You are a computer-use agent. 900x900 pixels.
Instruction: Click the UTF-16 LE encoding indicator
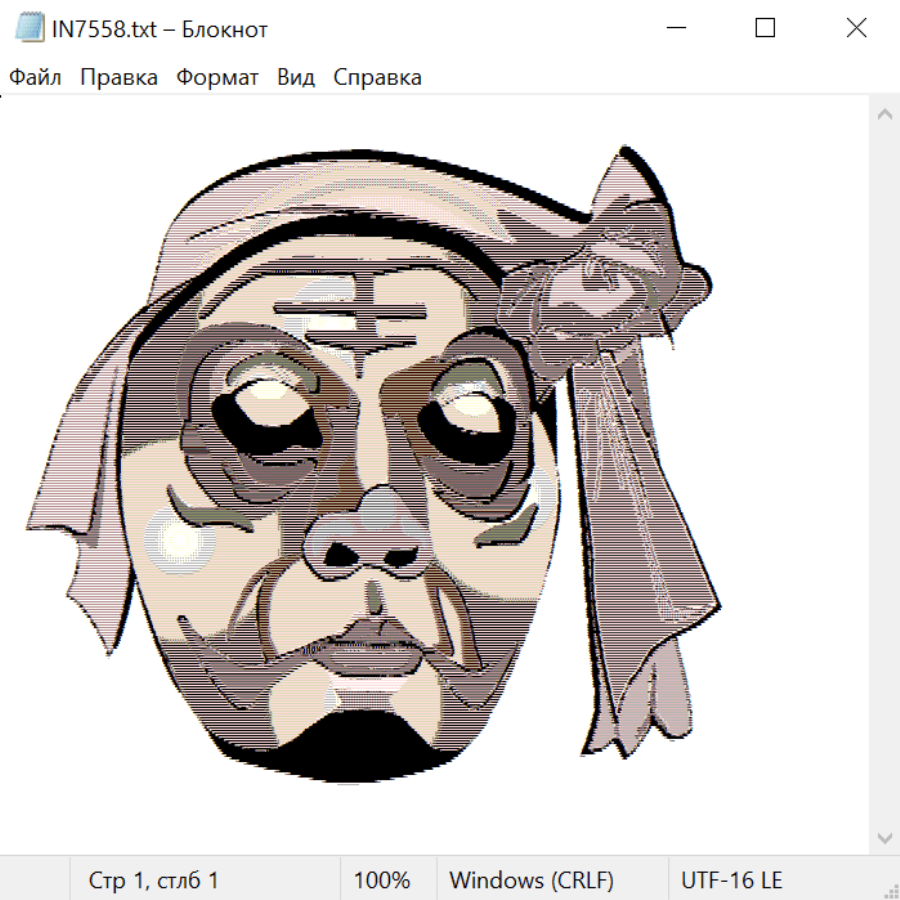[731, 881]
